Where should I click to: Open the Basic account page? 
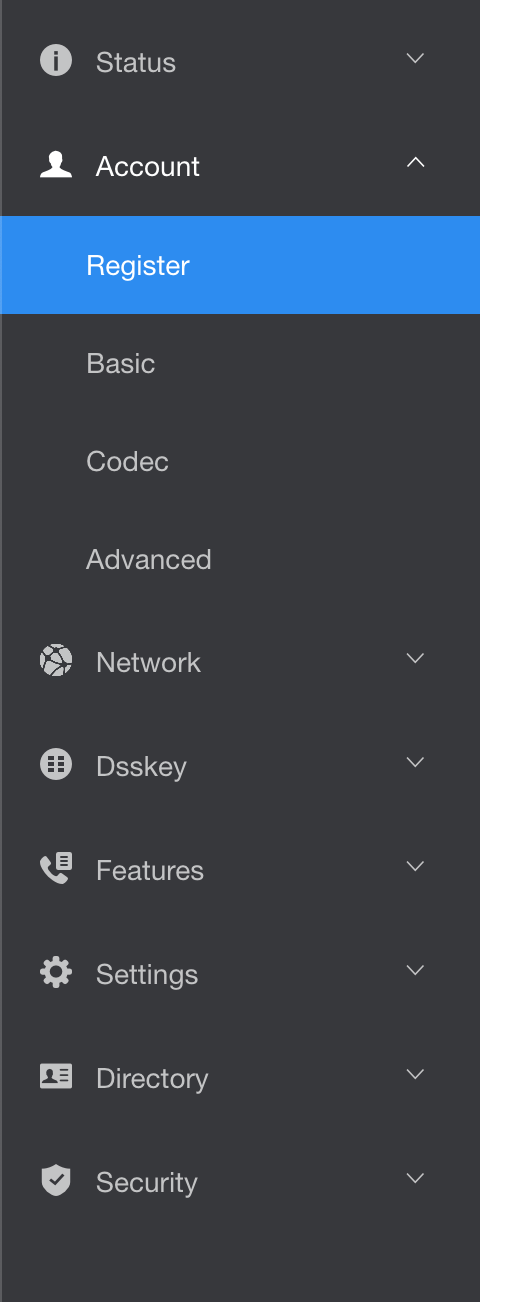240,363
